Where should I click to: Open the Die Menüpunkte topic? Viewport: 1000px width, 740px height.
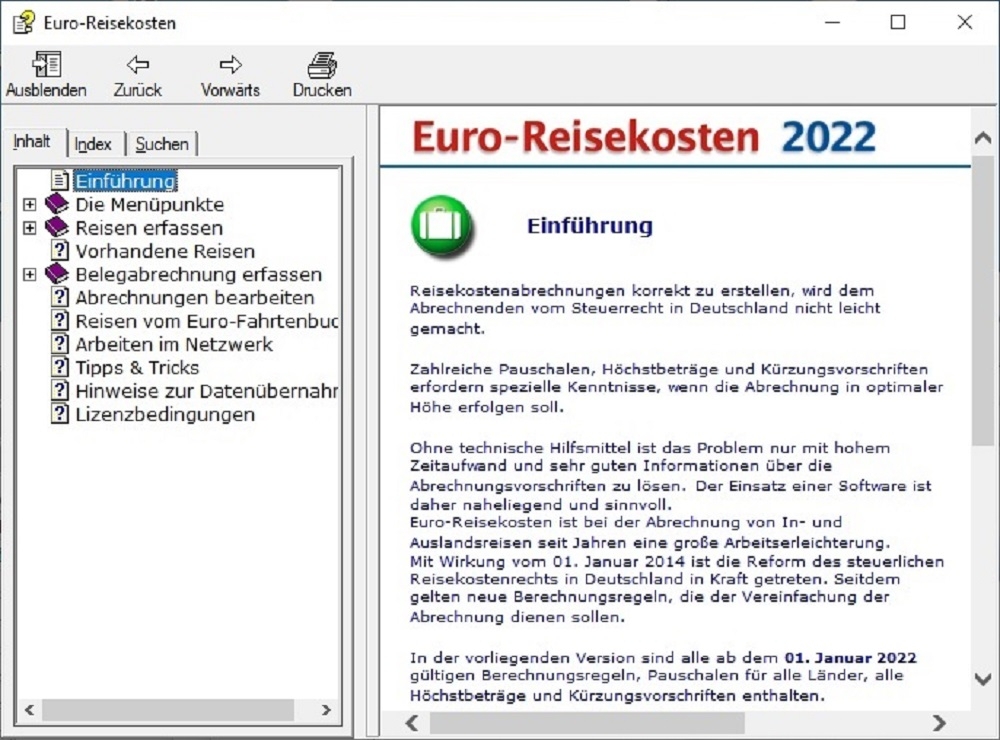(150, 205)
